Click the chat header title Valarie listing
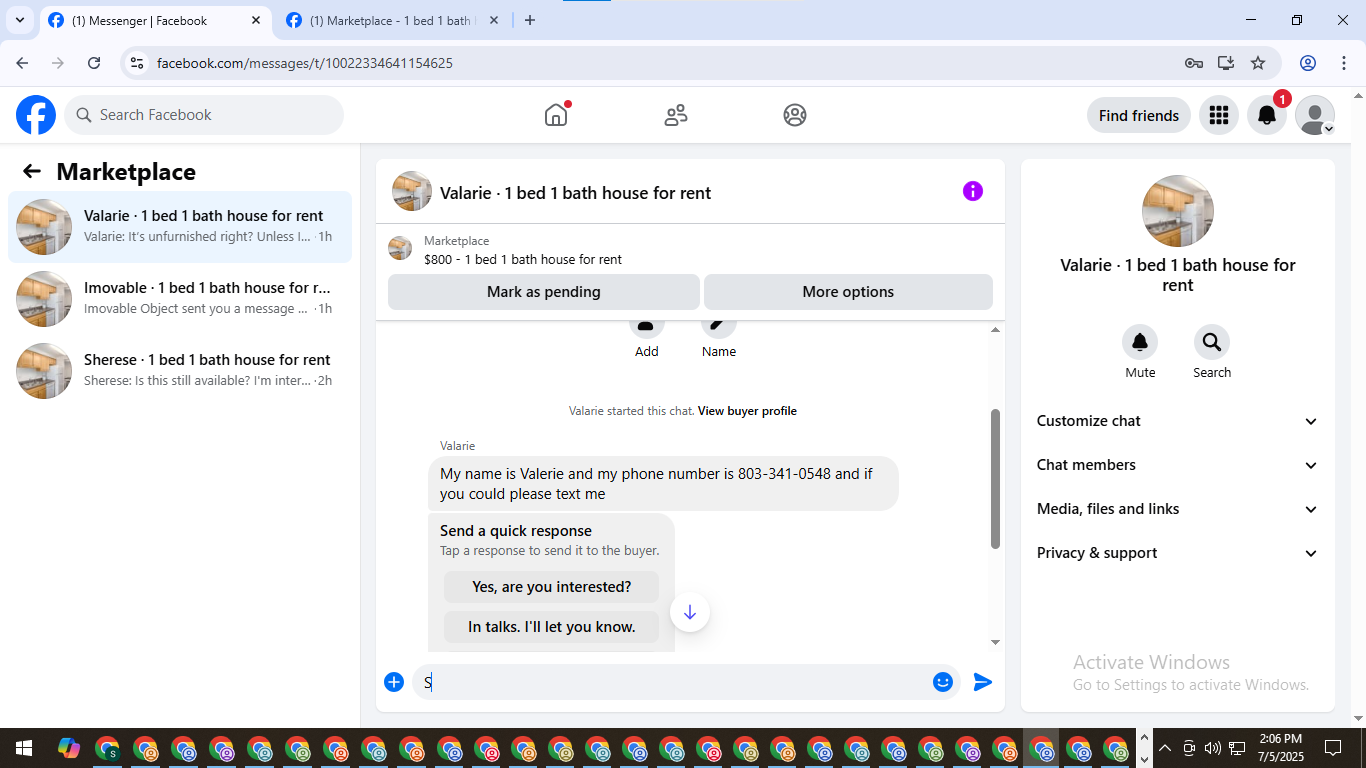The height and width of the screenshot is (768, 1366). 575,193
